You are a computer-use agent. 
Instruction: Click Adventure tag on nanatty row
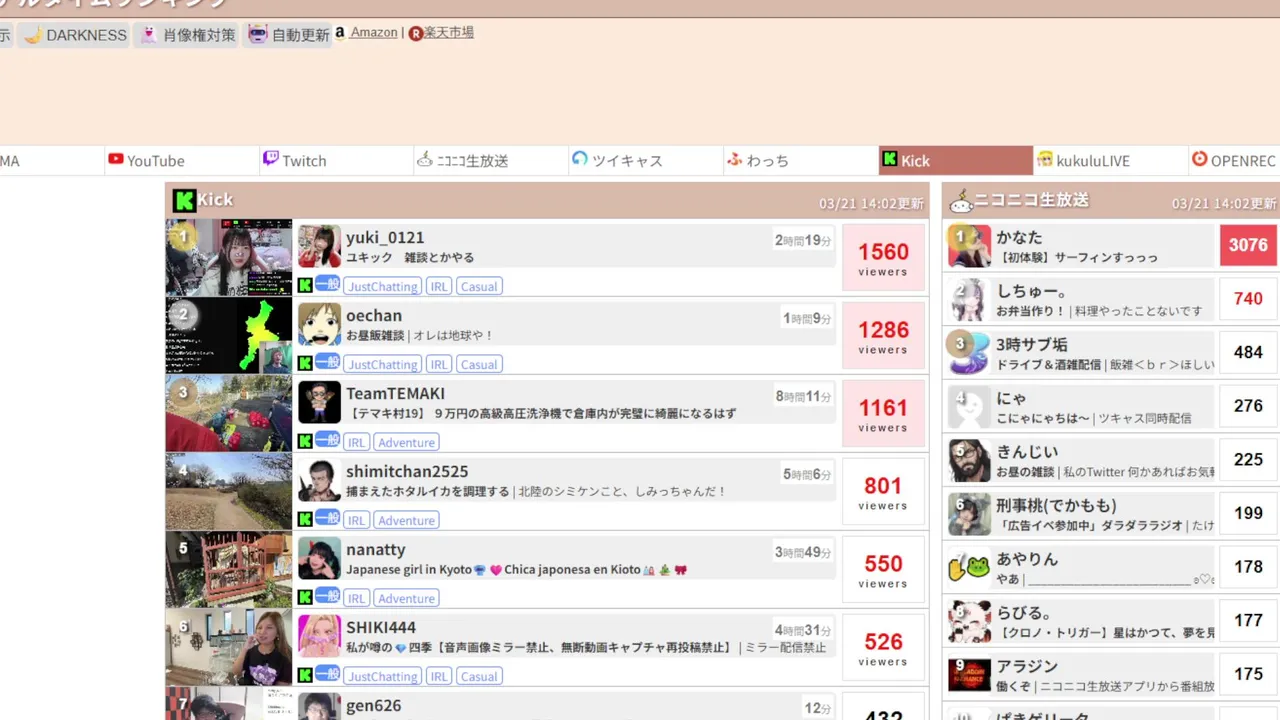coord(406,598)
